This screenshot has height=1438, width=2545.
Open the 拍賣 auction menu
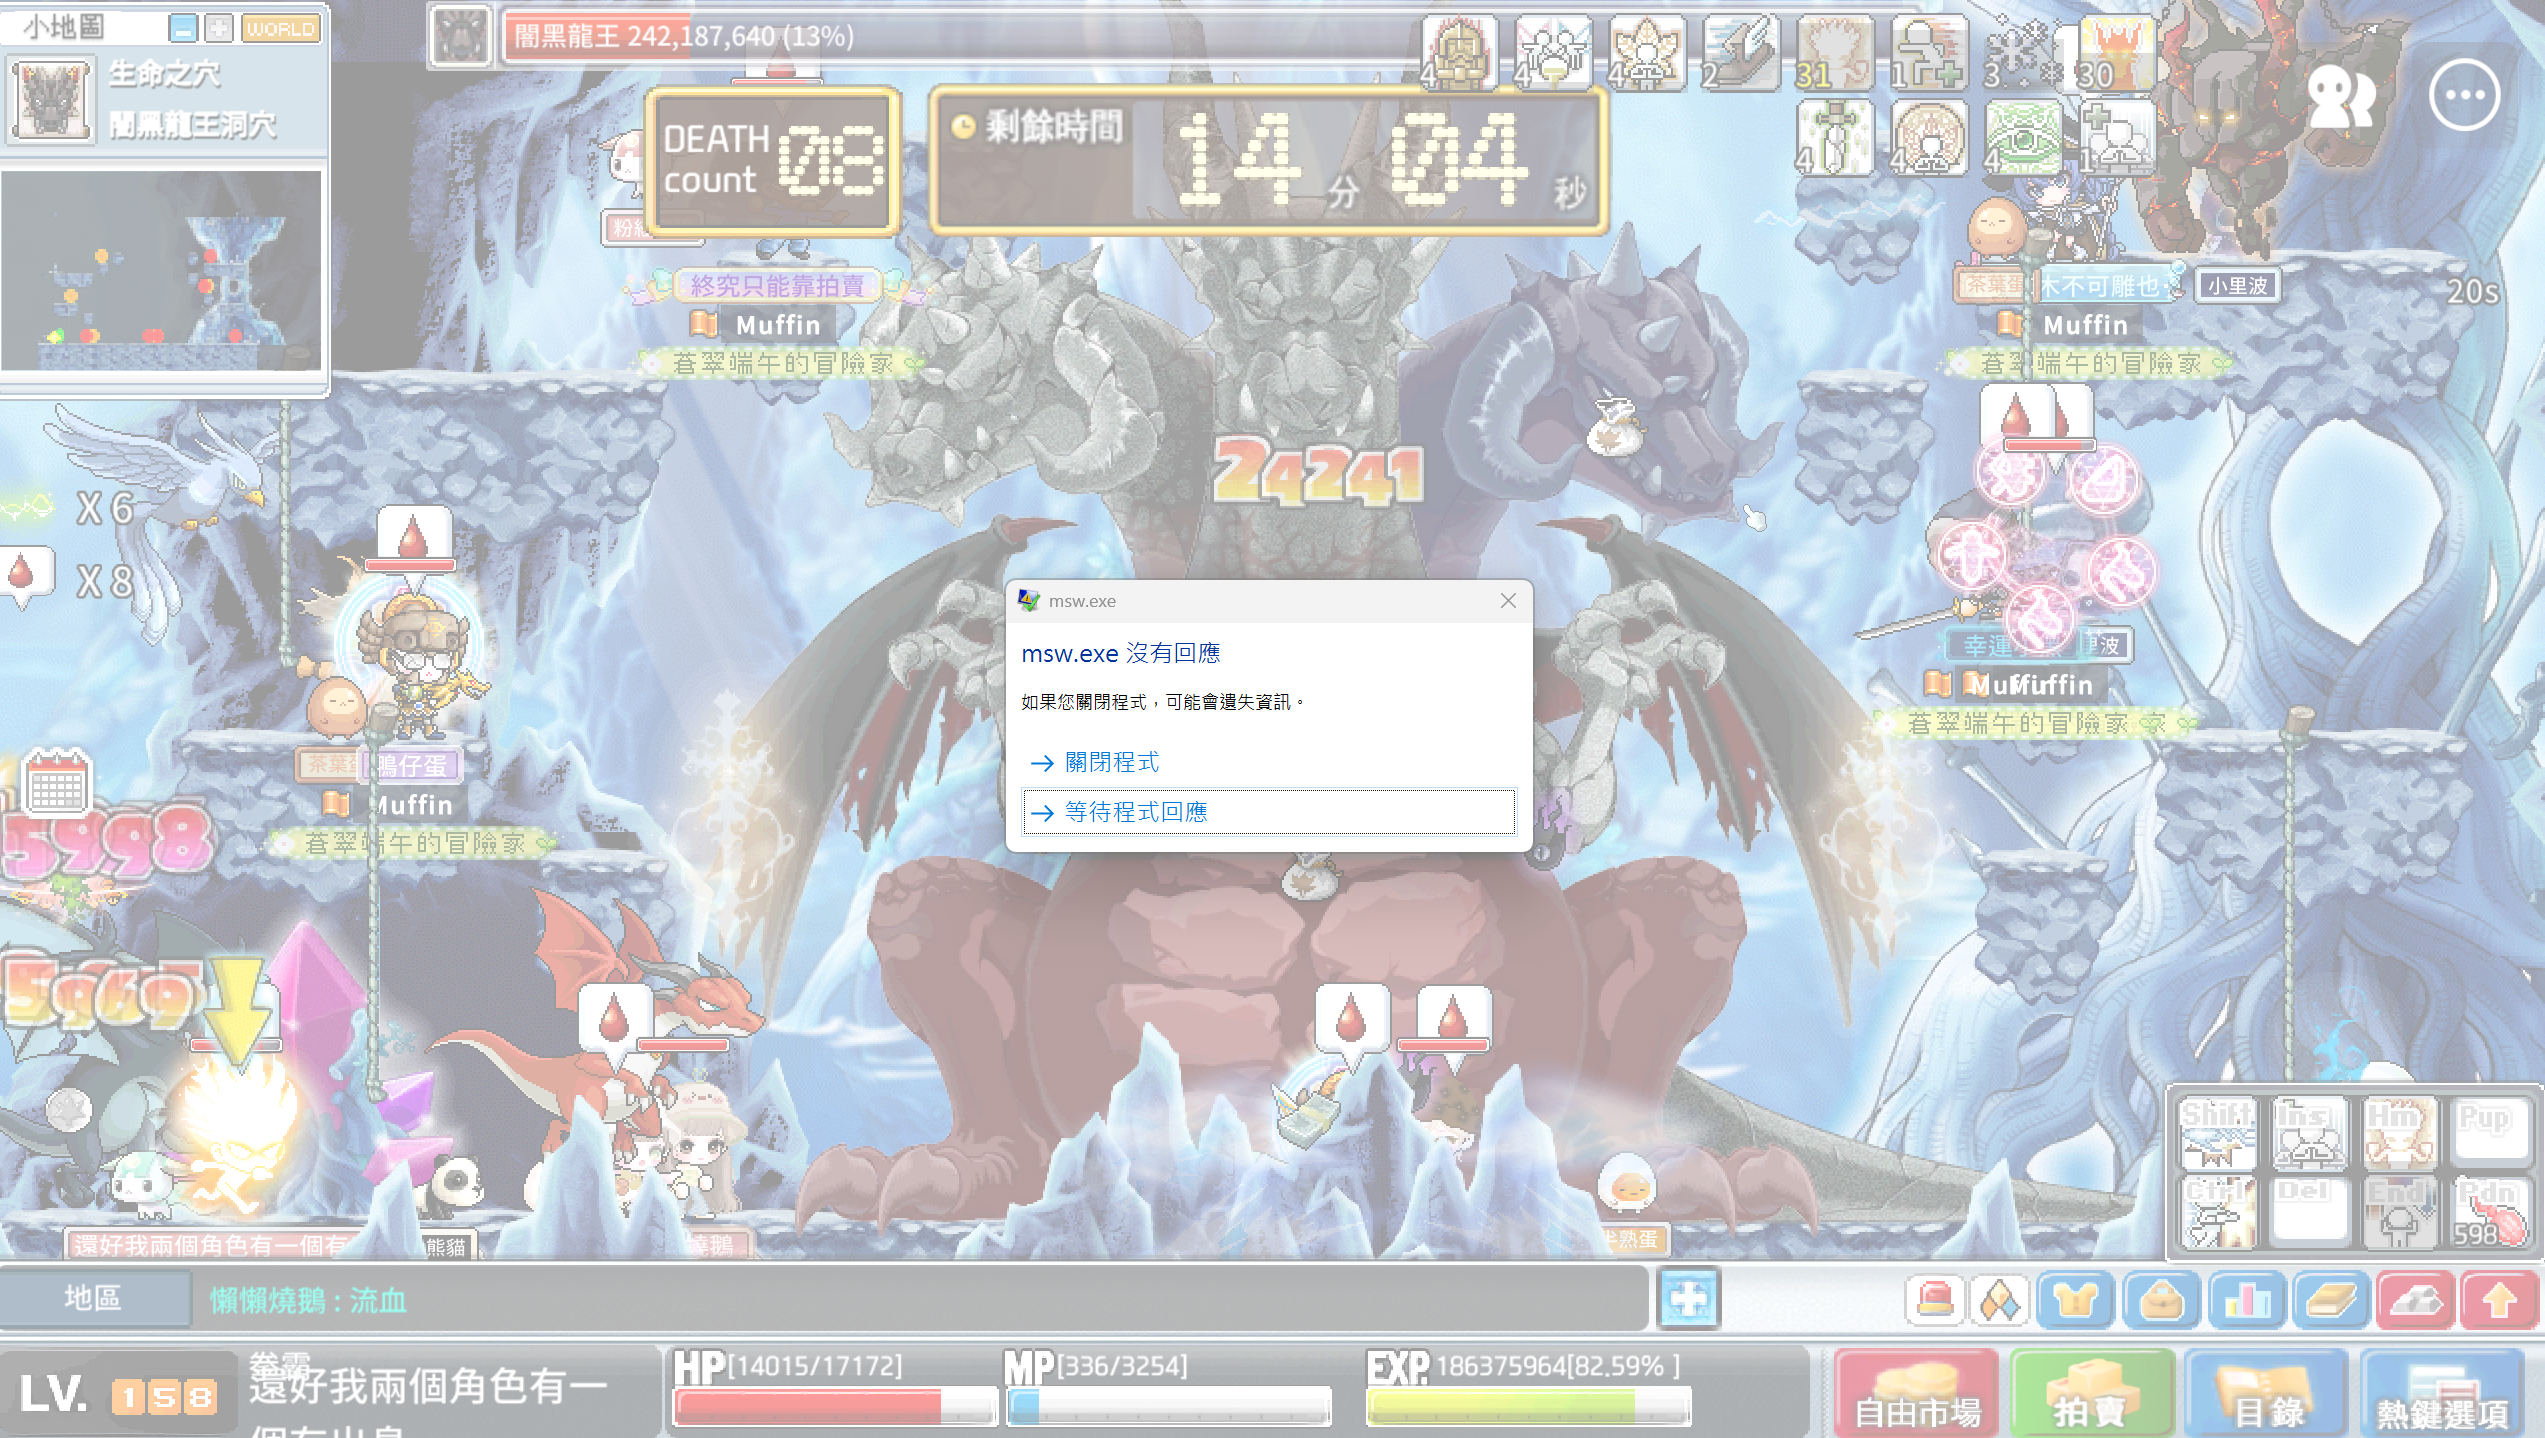(x=2092, y=1394)
